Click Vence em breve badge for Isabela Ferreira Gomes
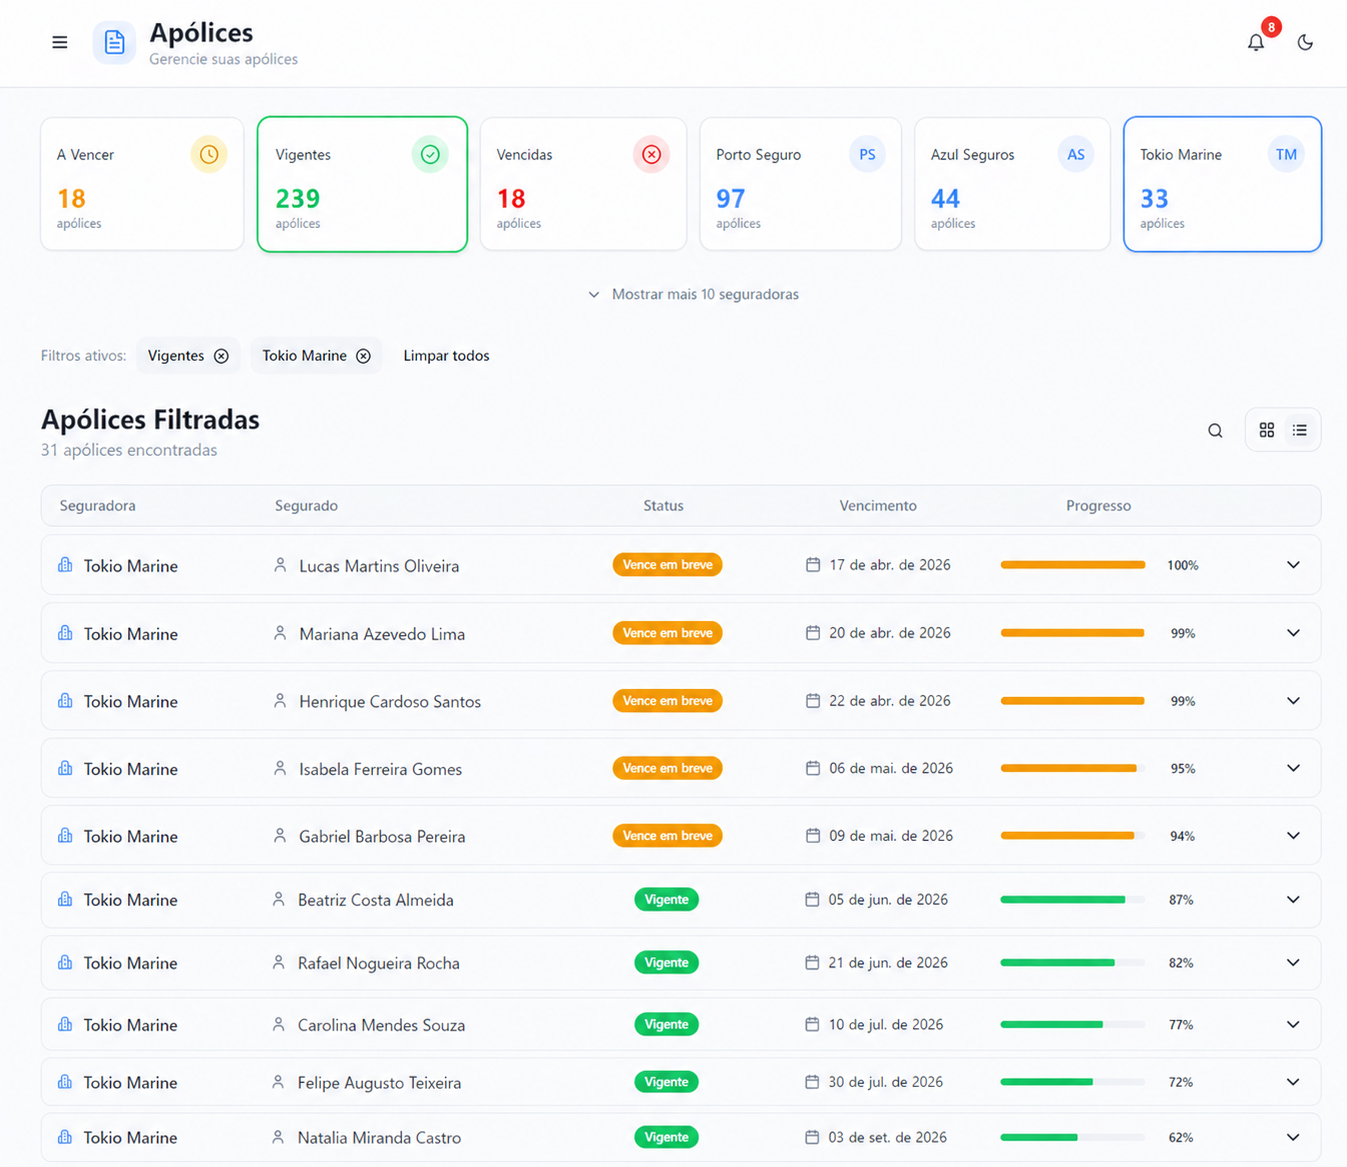The height and width of the screenshot is (1167, 1347). point(667,769)
